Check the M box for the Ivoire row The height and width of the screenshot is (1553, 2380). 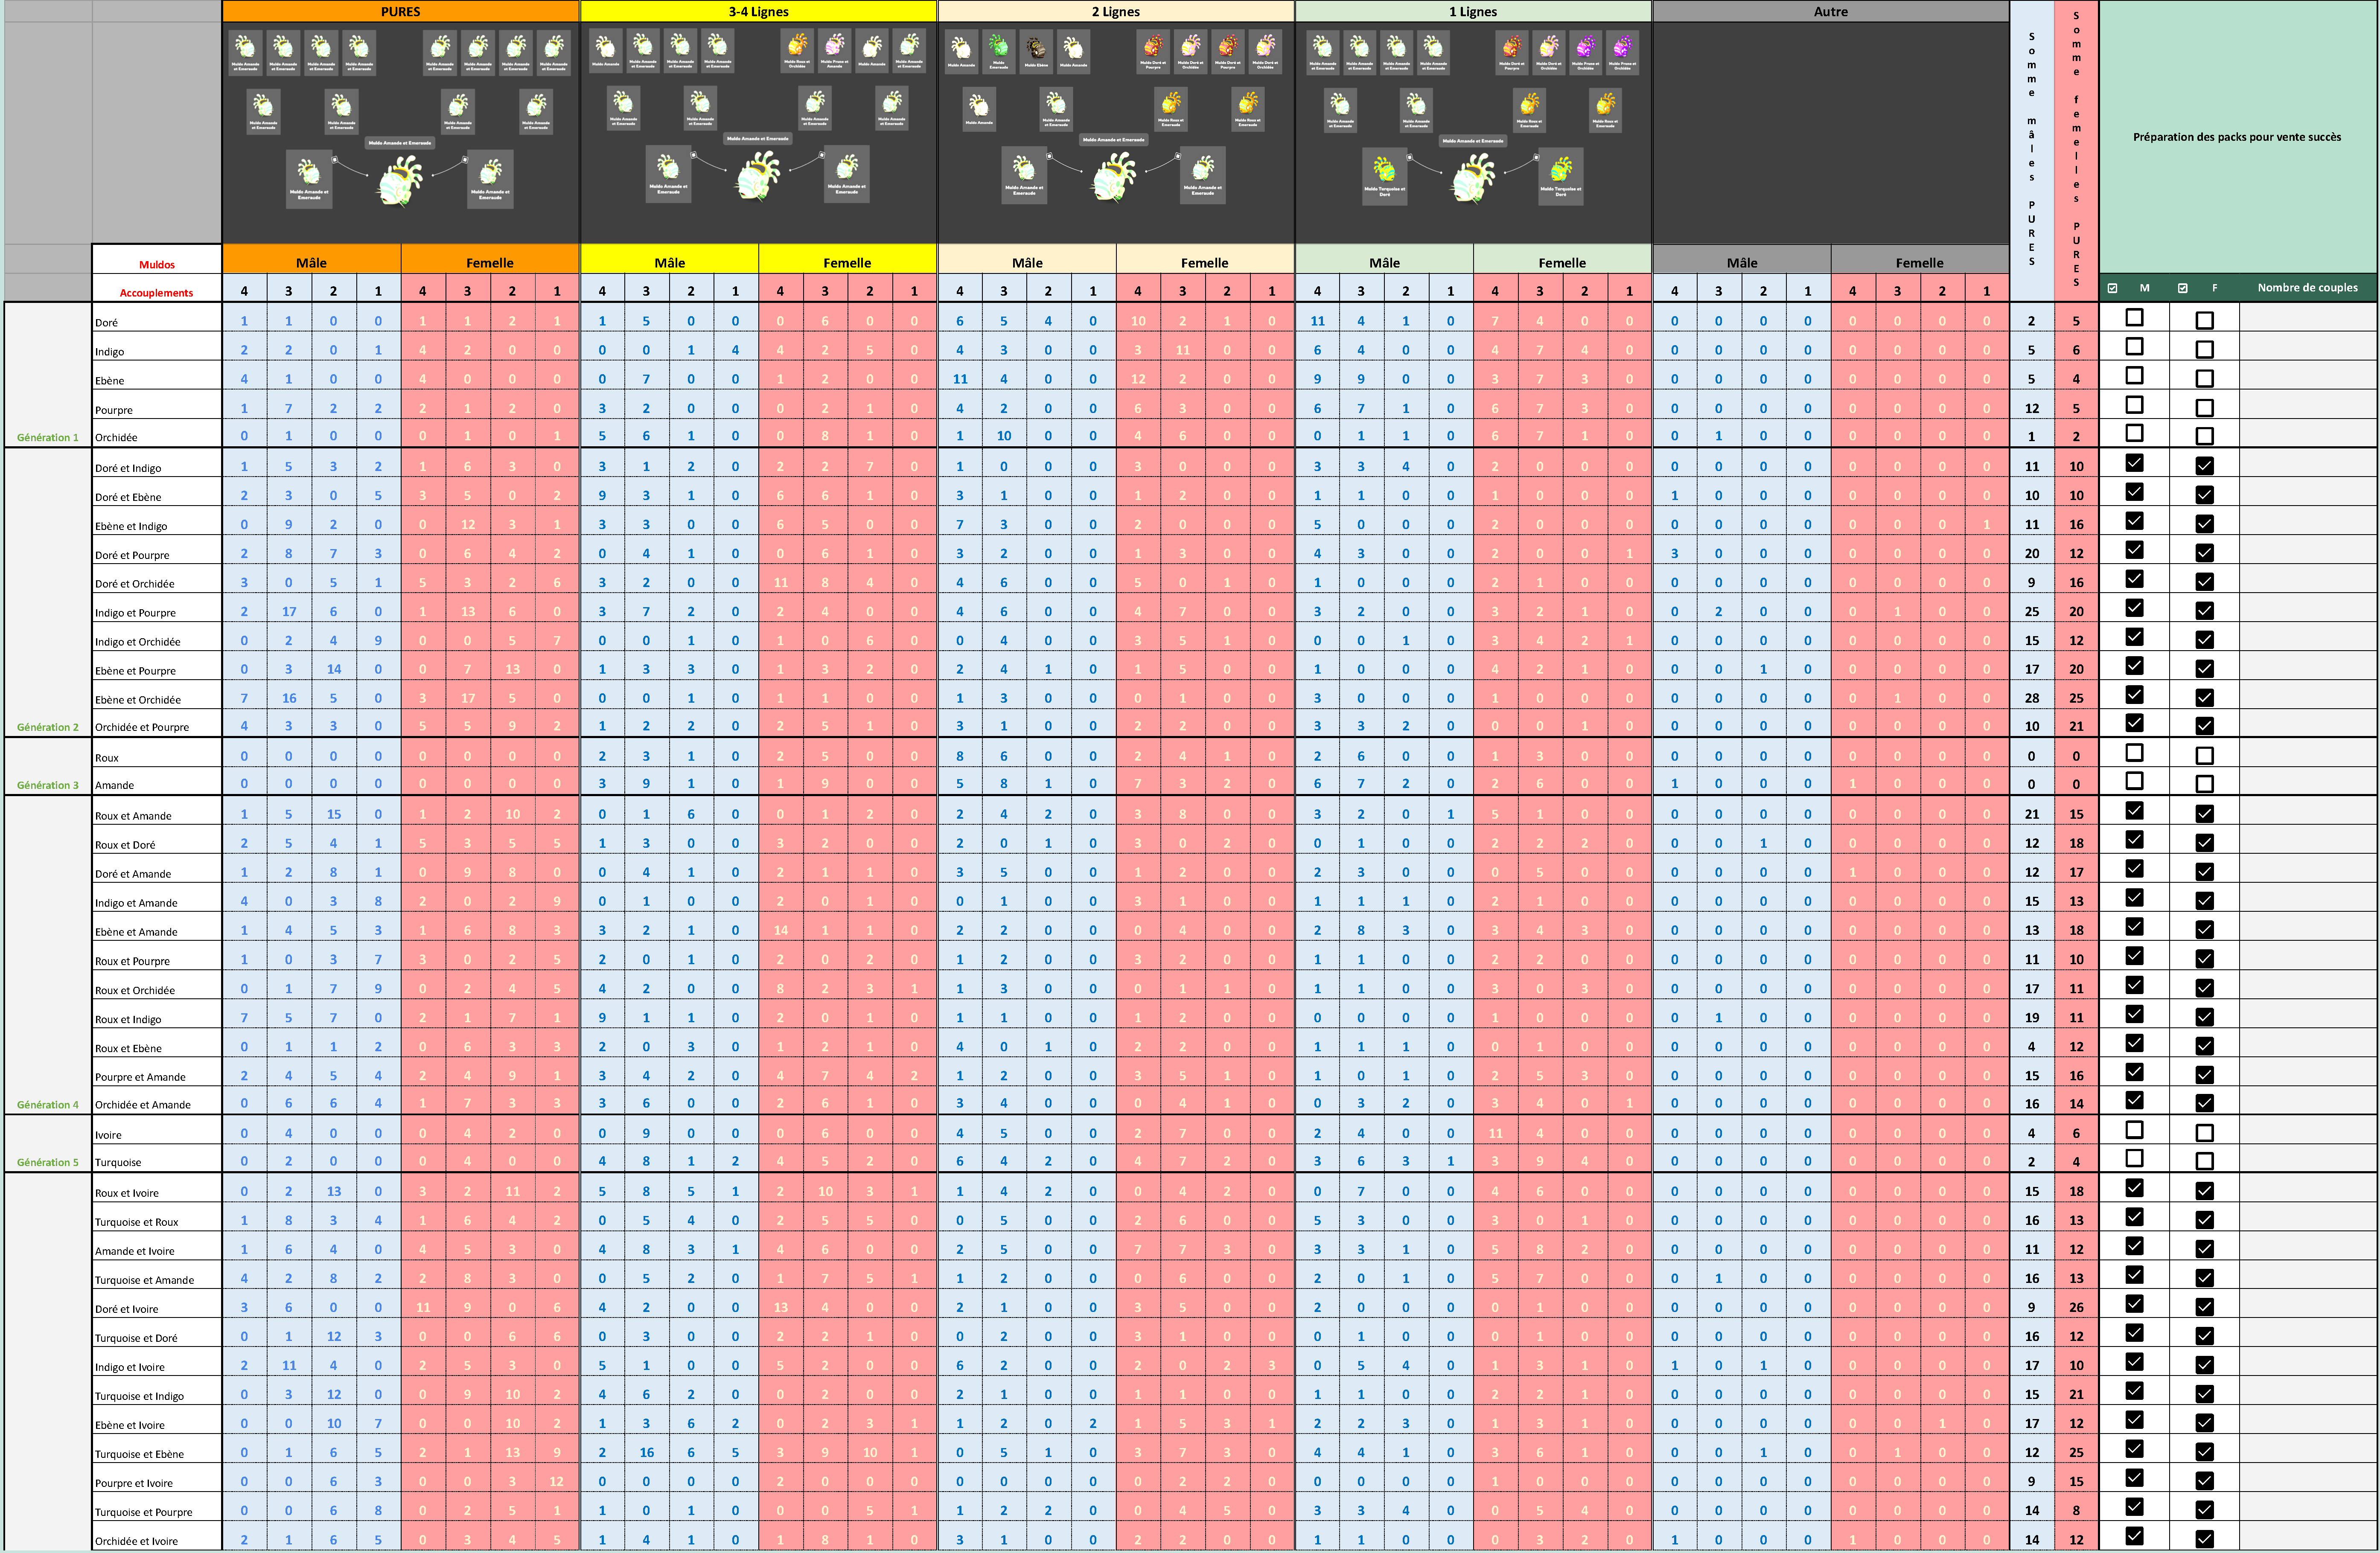(2134, 1130)
